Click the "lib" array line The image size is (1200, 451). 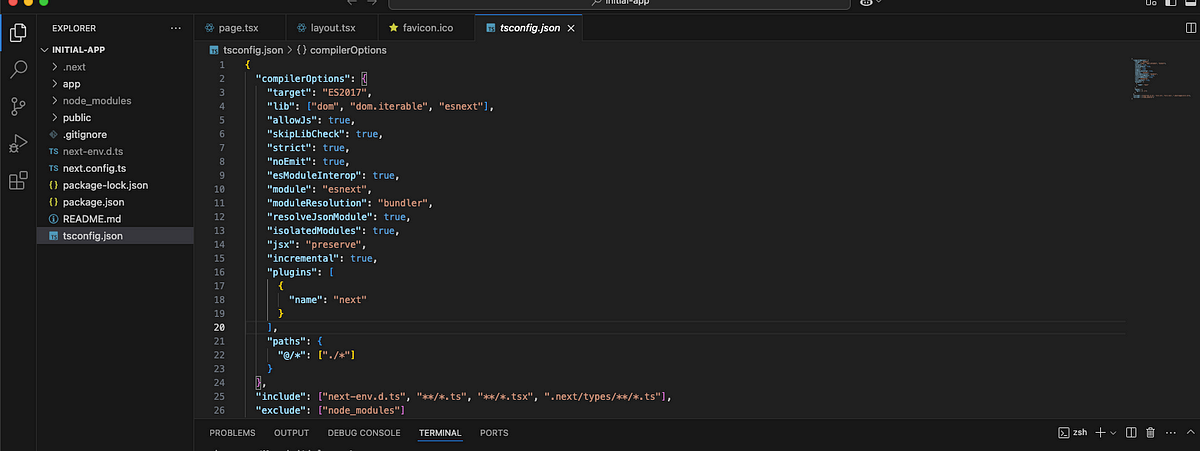click(381, 106)
